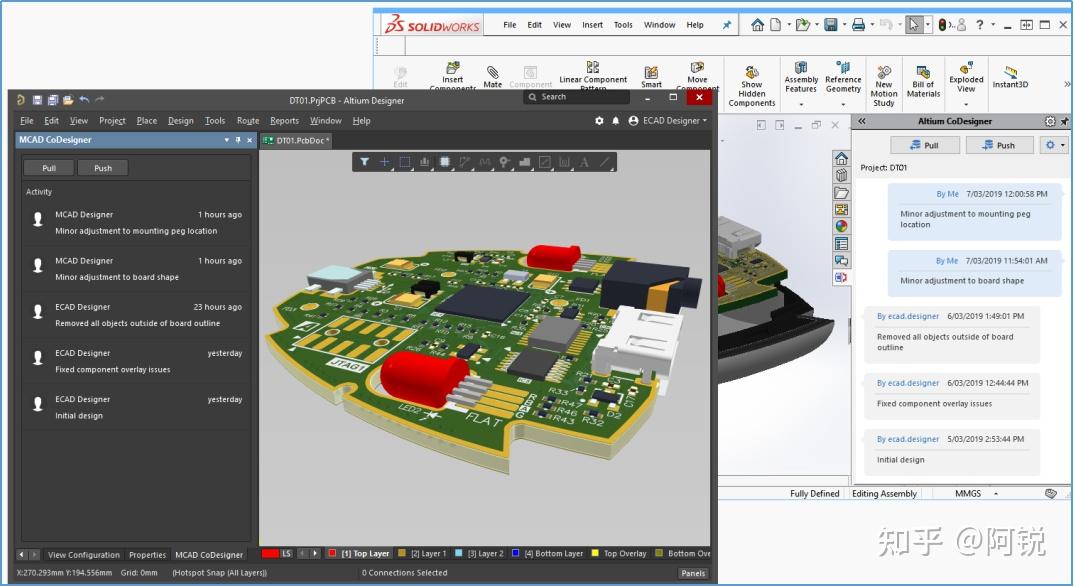The height and width of the screenshot is (586, 1074).
Task: Click the New Motion Study icon
Action: coord(884,71)
